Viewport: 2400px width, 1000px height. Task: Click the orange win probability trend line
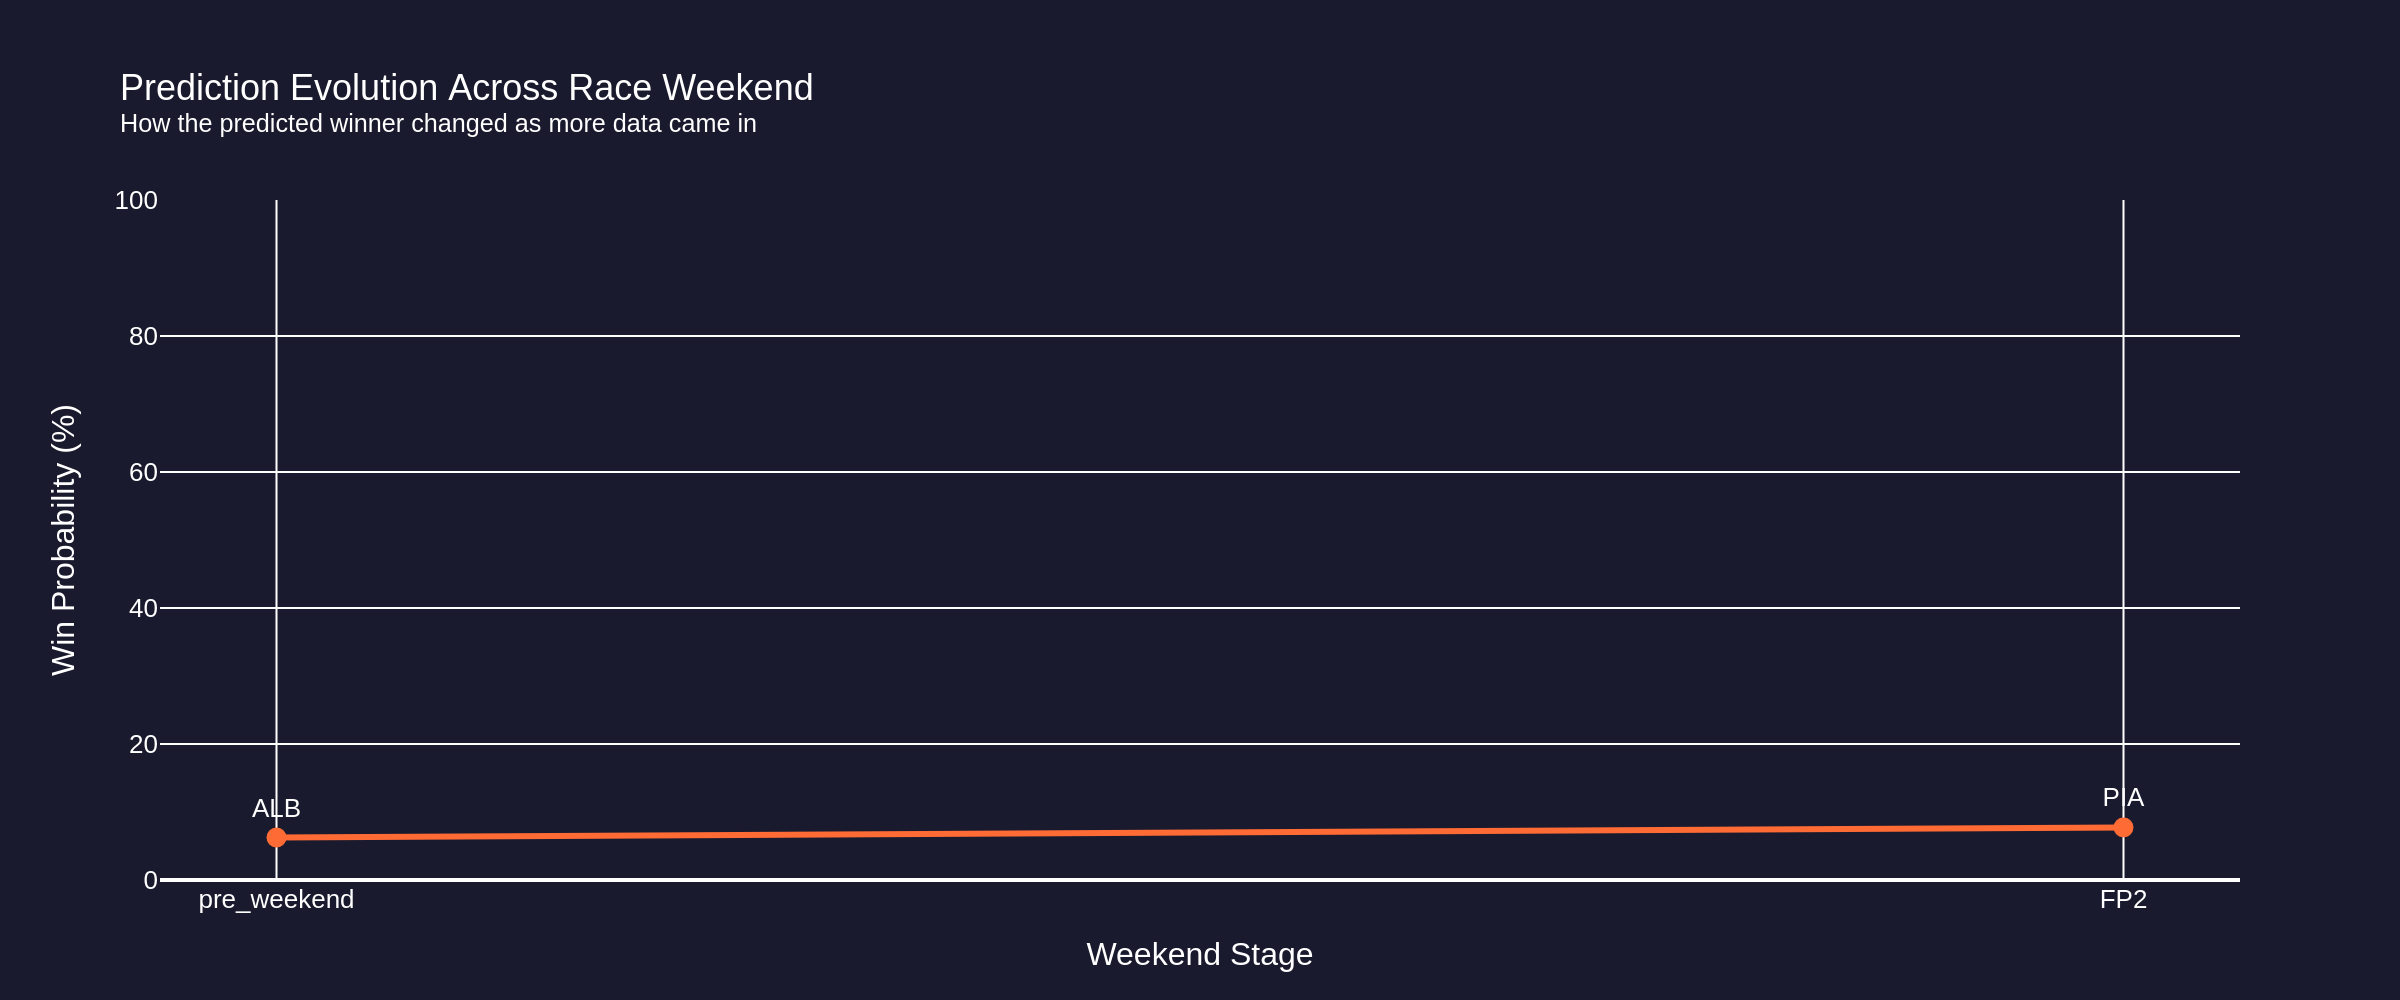[1200, 832]
